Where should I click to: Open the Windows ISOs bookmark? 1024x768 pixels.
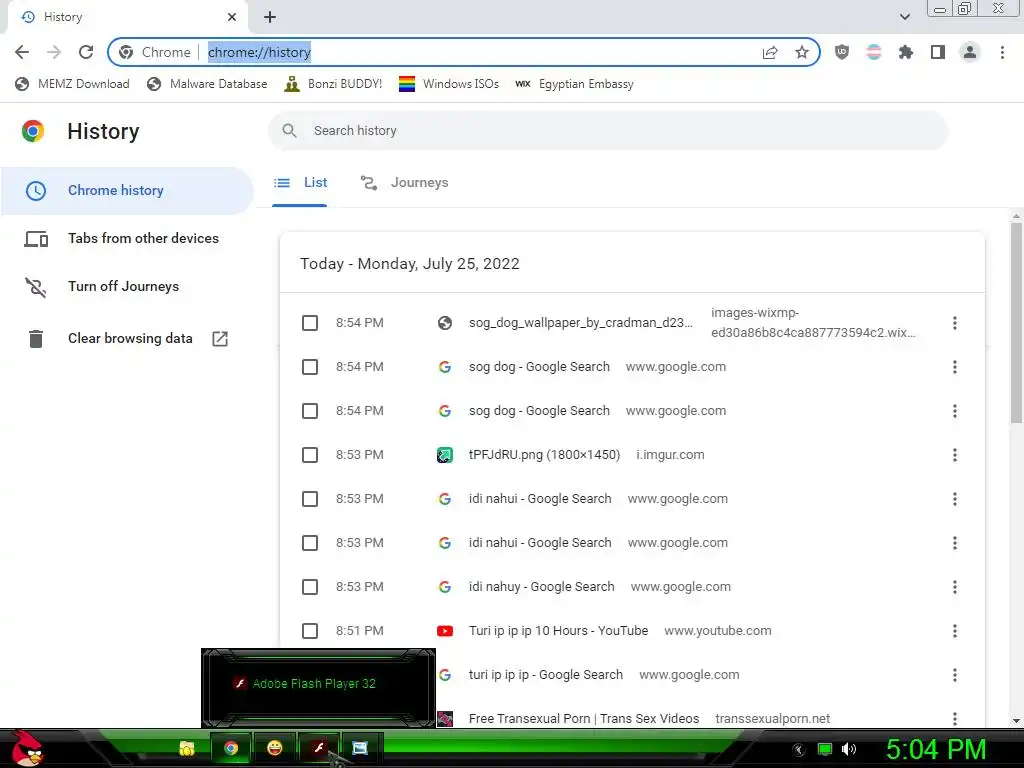tap(449, 84)
